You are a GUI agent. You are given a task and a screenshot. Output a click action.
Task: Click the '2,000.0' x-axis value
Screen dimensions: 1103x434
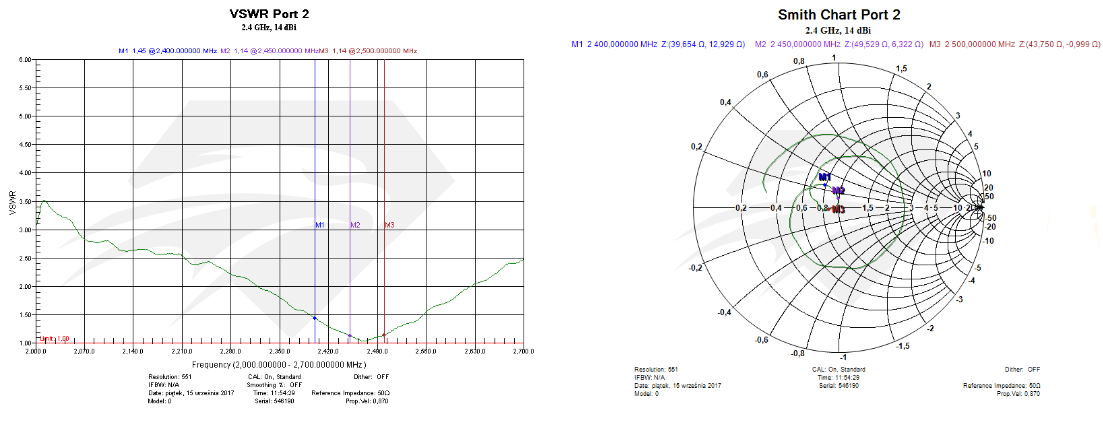click(x=35, y=351)
